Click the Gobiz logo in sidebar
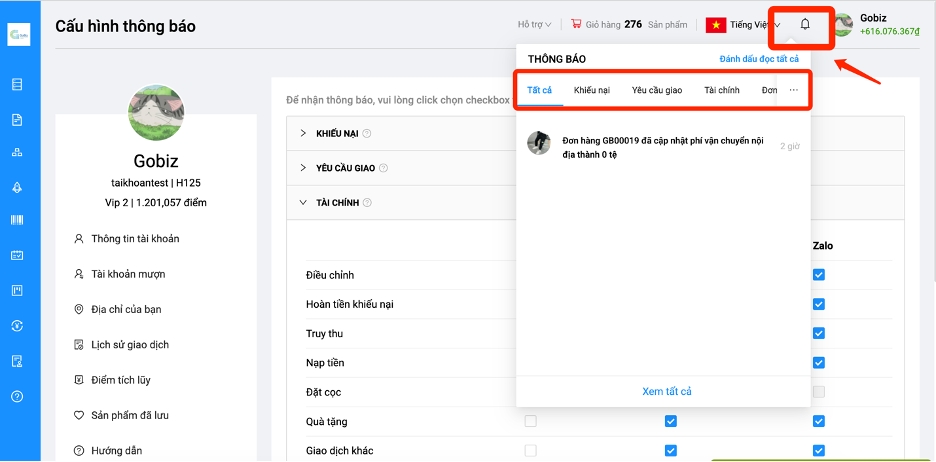This screenshot has width=936, height=462. pos(19,36)
